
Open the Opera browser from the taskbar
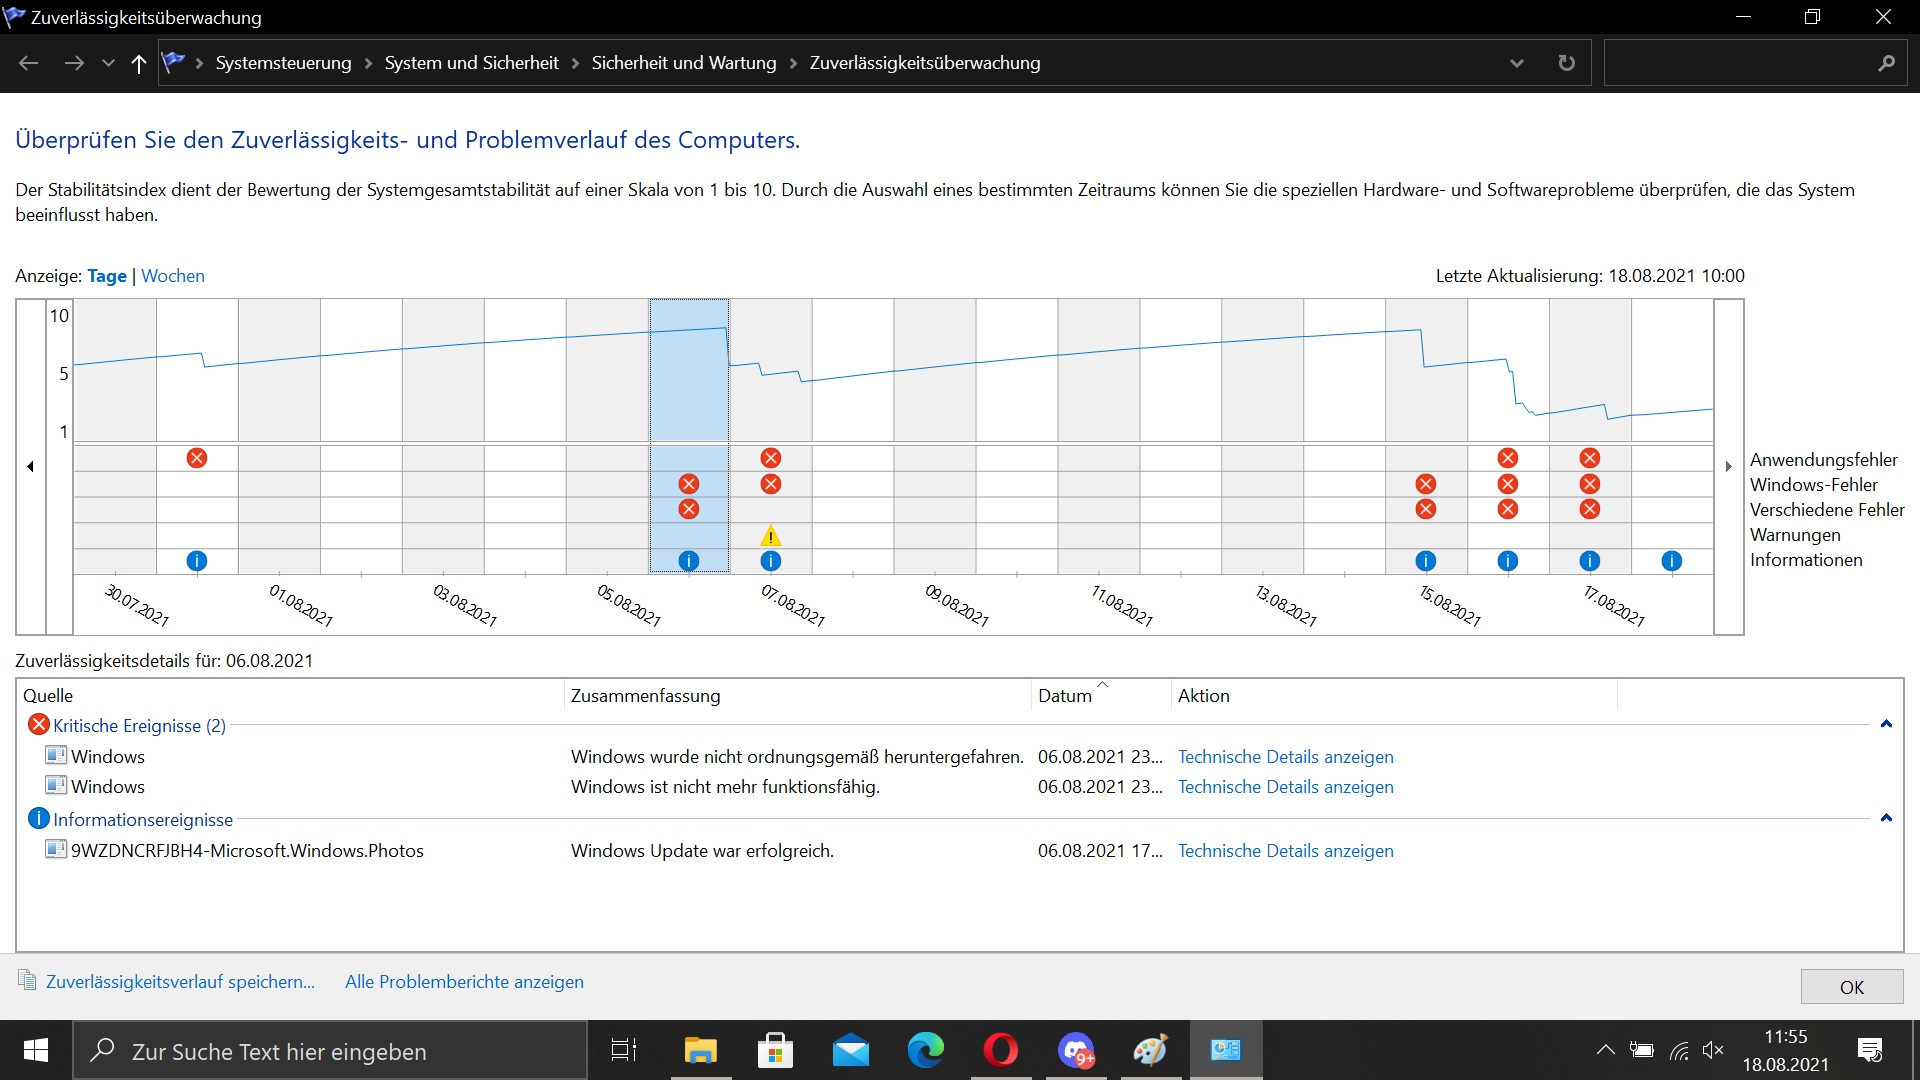point(1000,1050)
